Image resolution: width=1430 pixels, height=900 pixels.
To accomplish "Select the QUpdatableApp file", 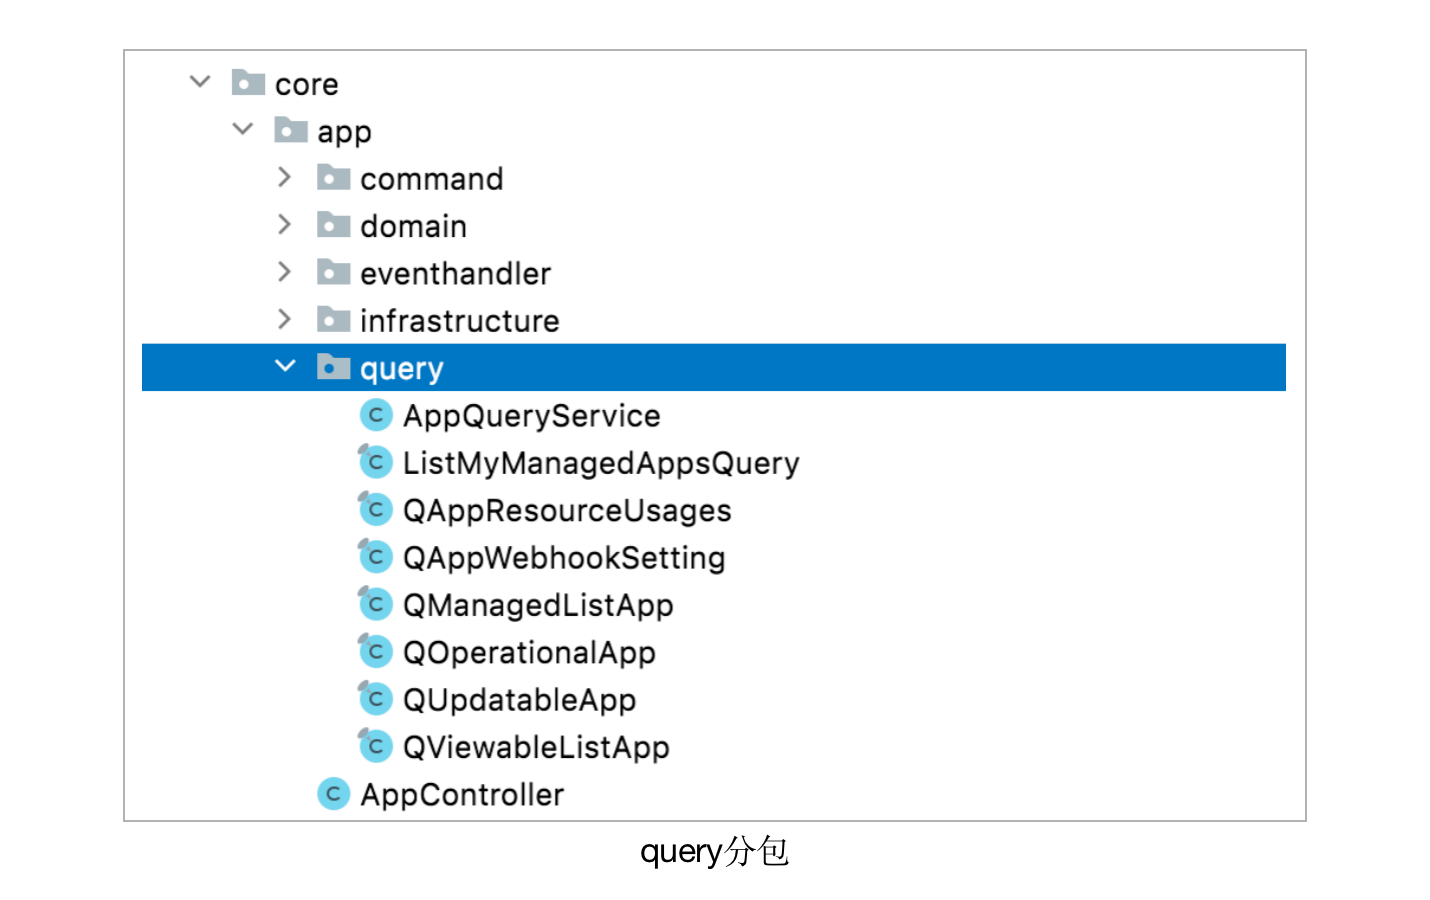I will click(518, 700).
